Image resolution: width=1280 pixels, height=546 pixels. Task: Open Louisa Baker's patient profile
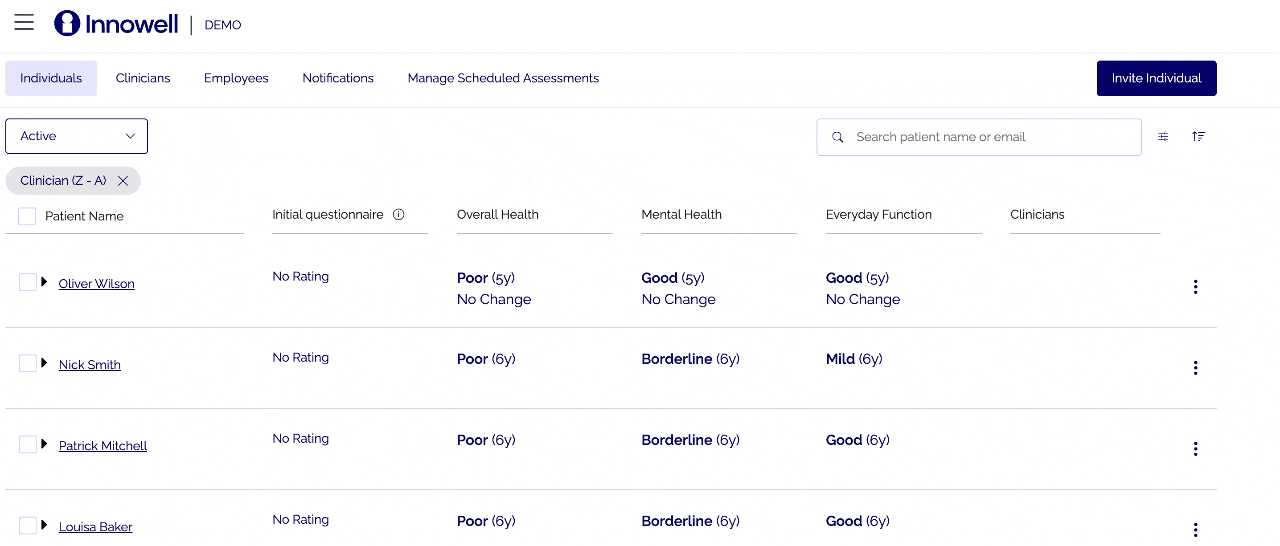click(x=95, y=527)
